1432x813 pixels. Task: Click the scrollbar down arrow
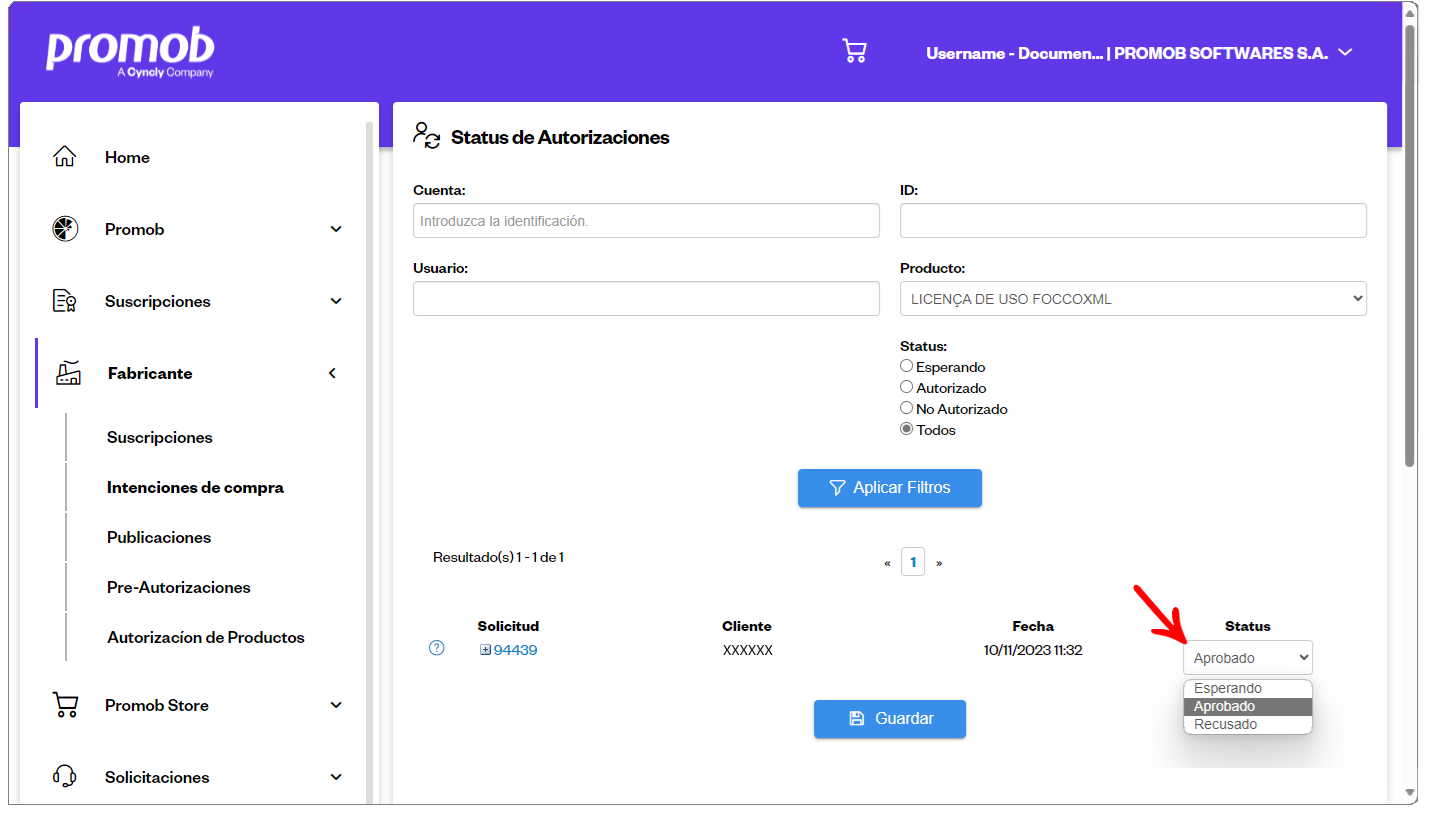1410,793
